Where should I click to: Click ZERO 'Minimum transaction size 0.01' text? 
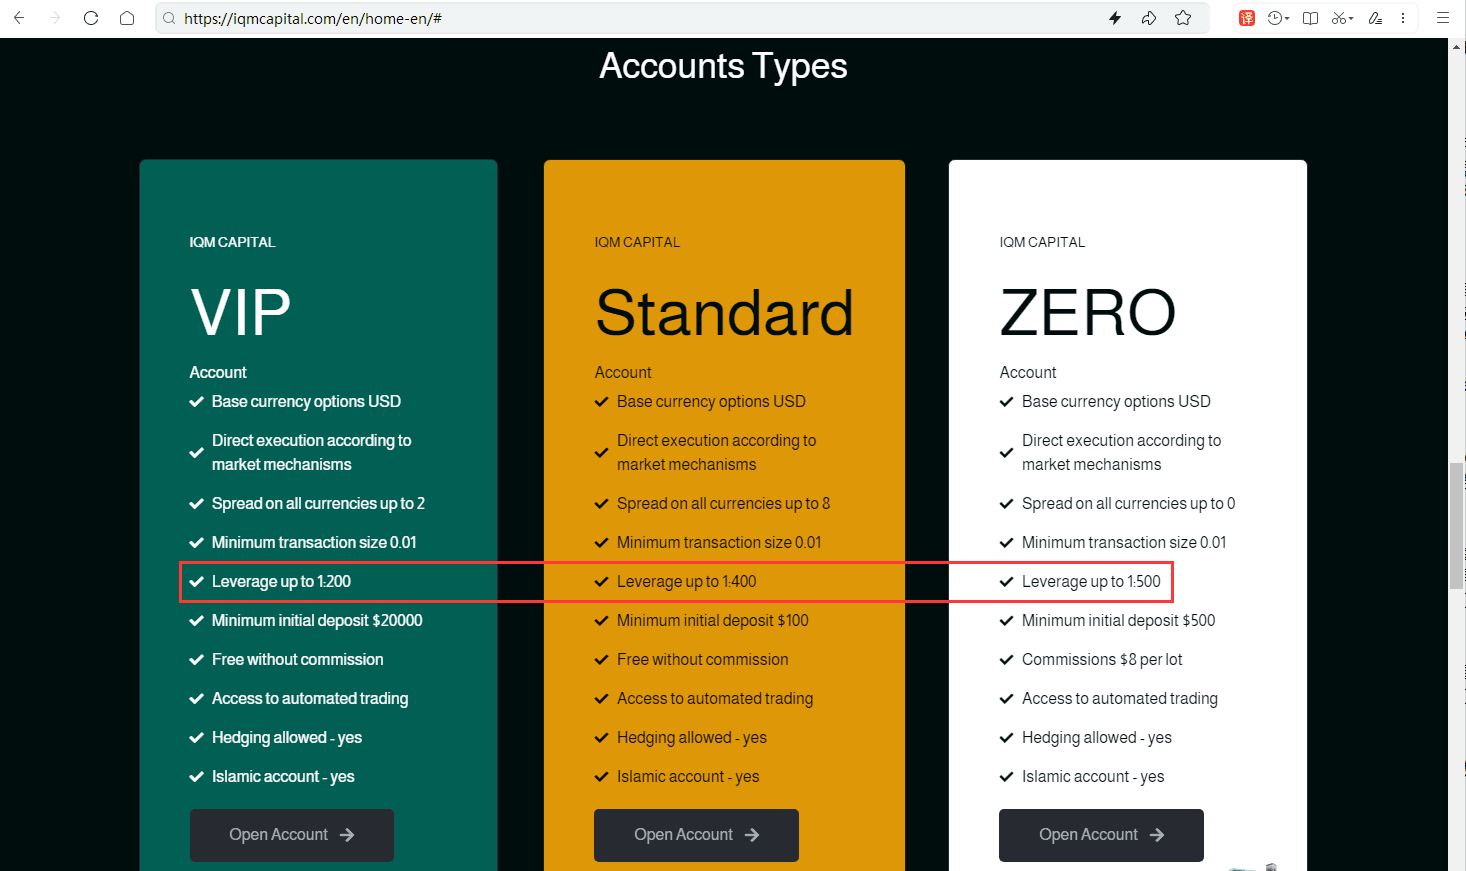1124,543
